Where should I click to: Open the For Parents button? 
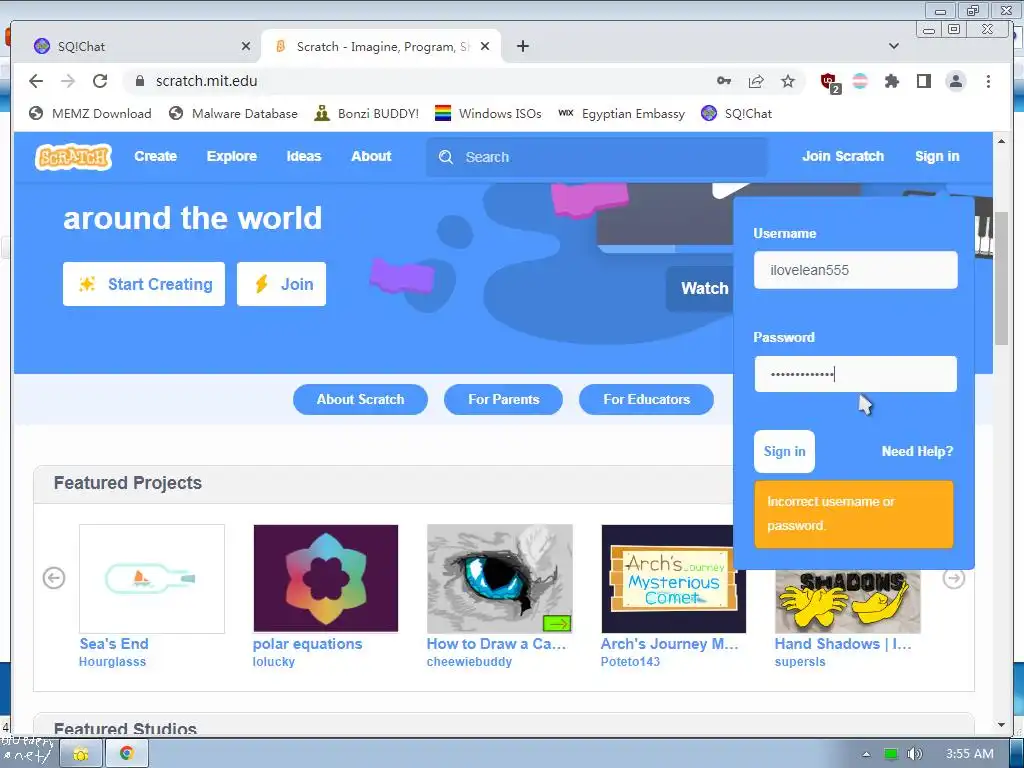504,399
